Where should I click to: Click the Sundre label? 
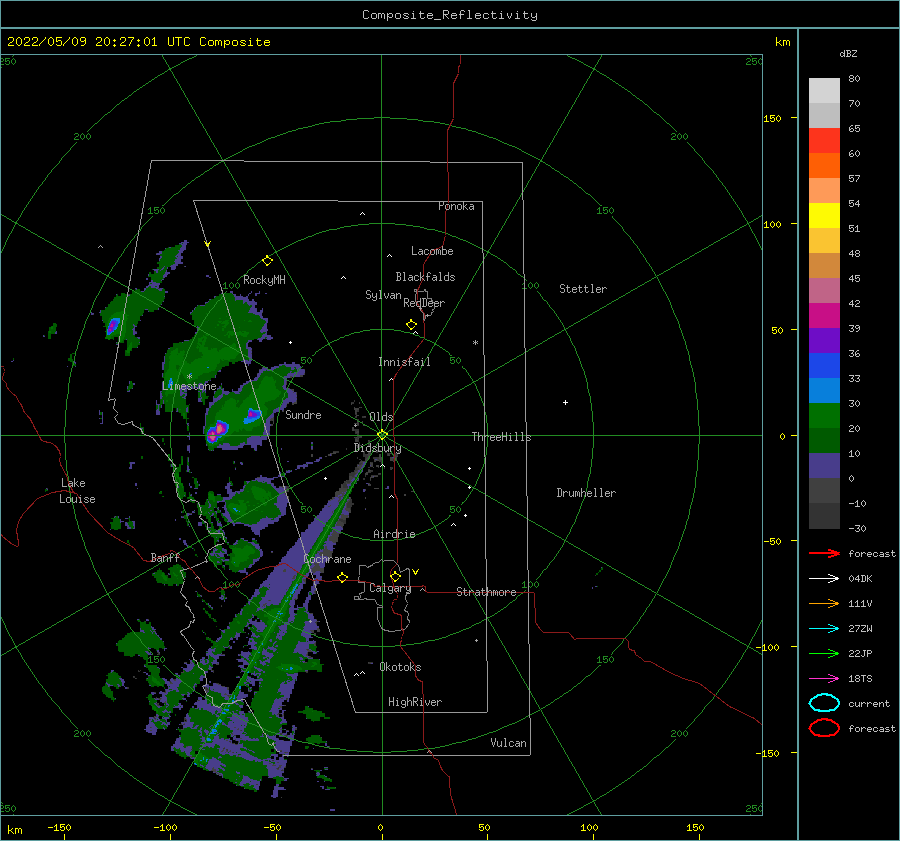tap(303, 414)
